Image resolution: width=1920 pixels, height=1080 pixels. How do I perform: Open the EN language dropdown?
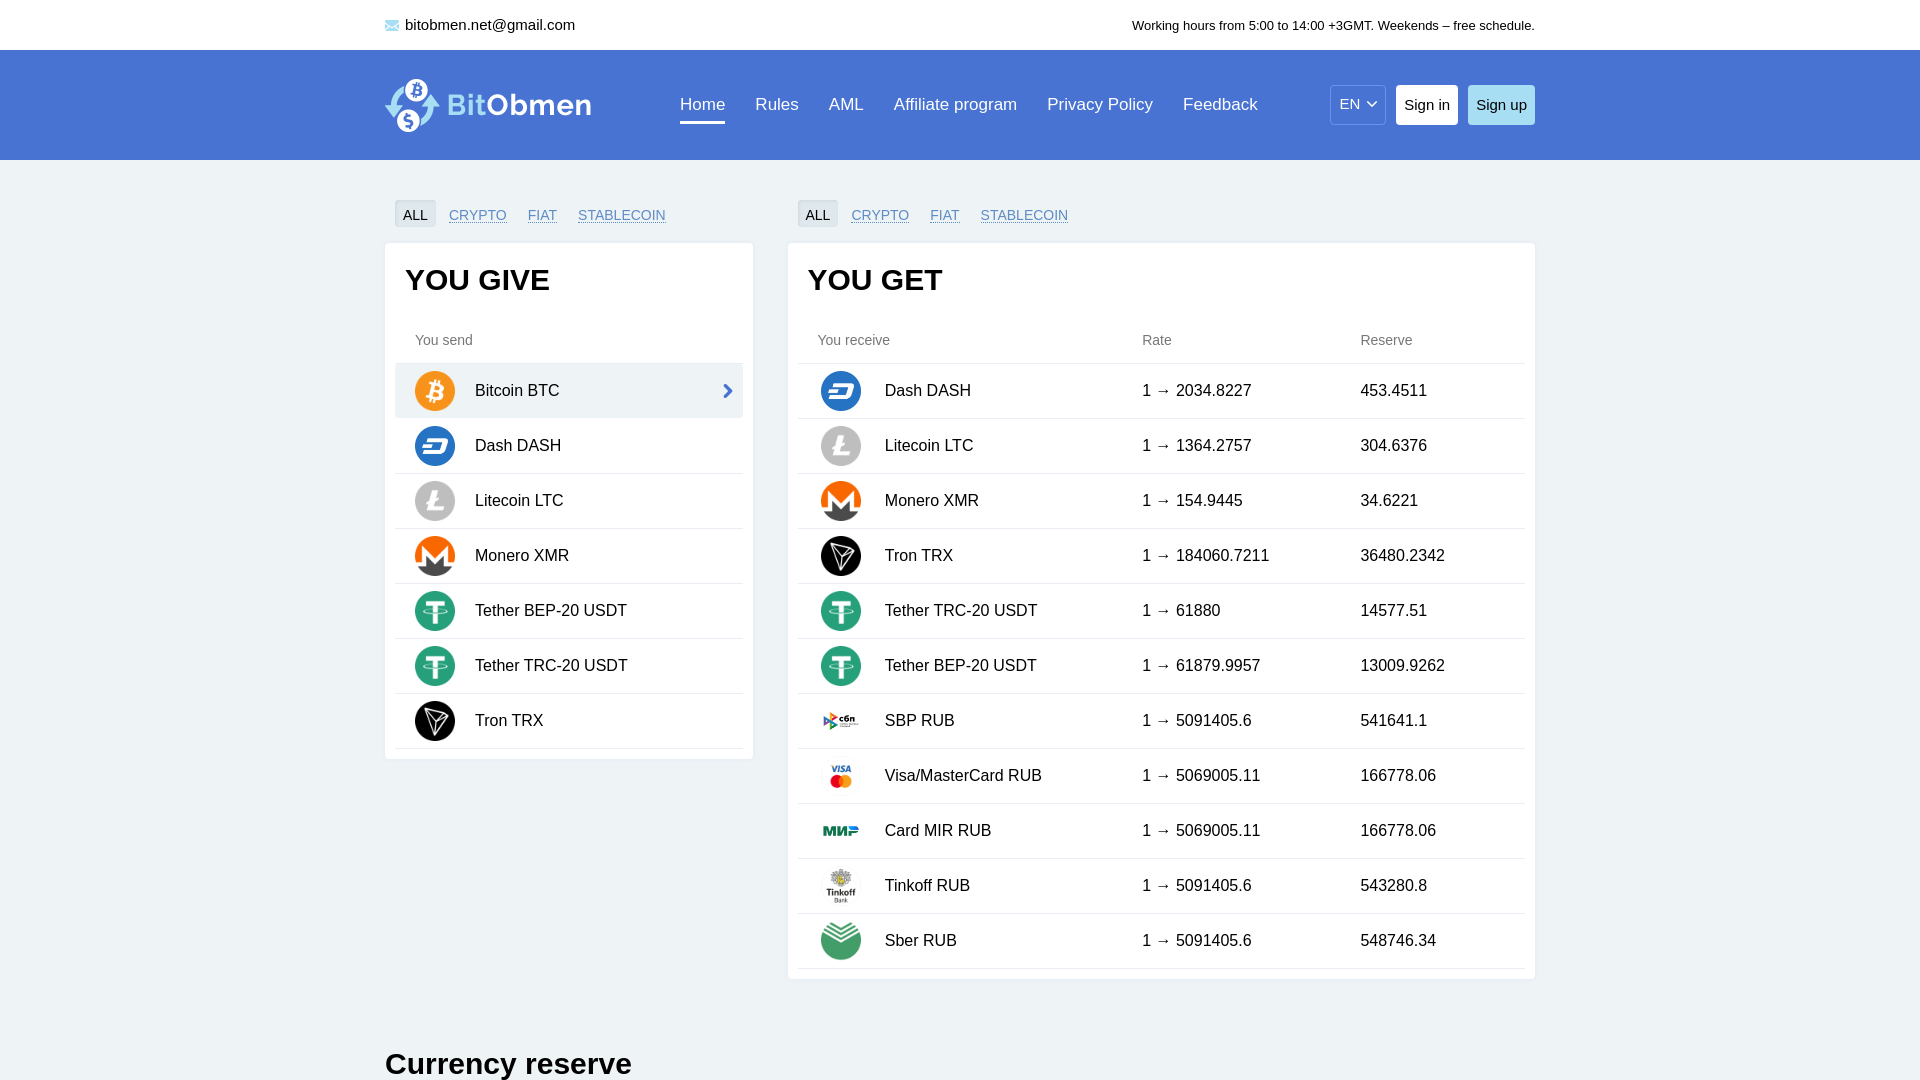1358,105
